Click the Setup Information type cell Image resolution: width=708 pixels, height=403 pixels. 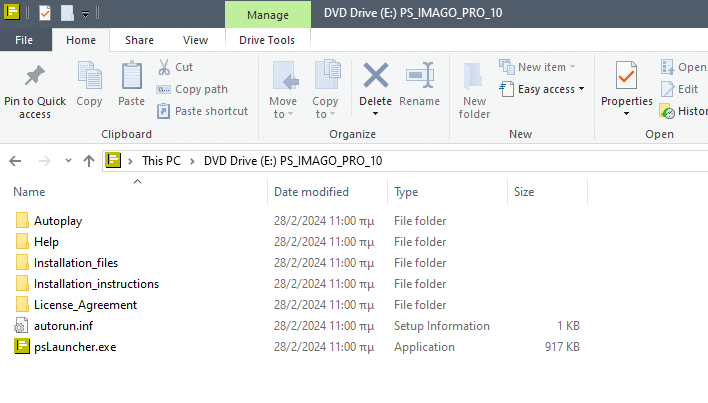click(x=442, y=326)
